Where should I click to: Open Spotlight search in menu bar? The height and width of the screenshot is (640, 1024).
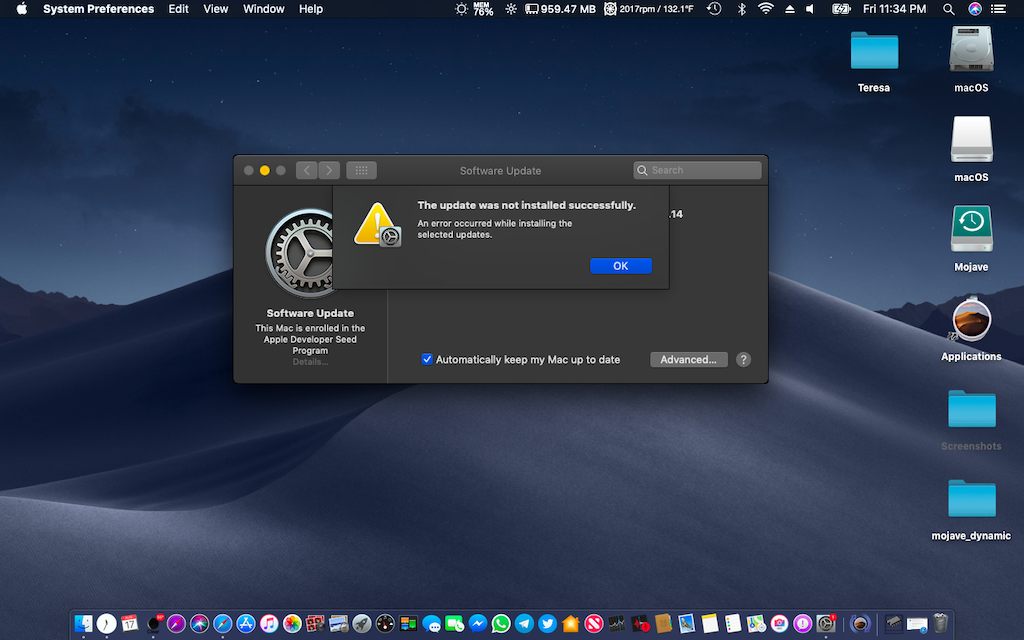click(x=949, y=8)
